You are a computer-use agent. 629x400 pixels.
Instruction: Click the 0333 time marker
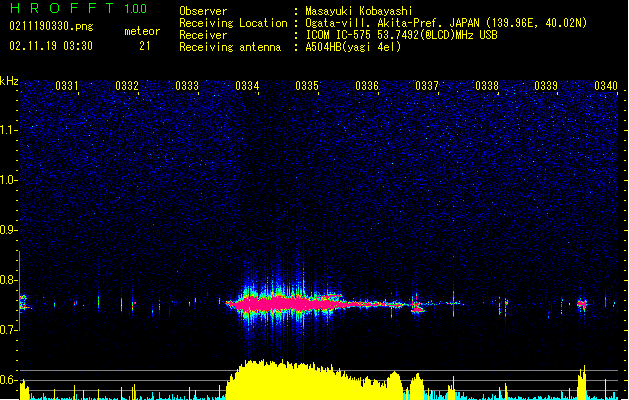[x=187, y=86]
